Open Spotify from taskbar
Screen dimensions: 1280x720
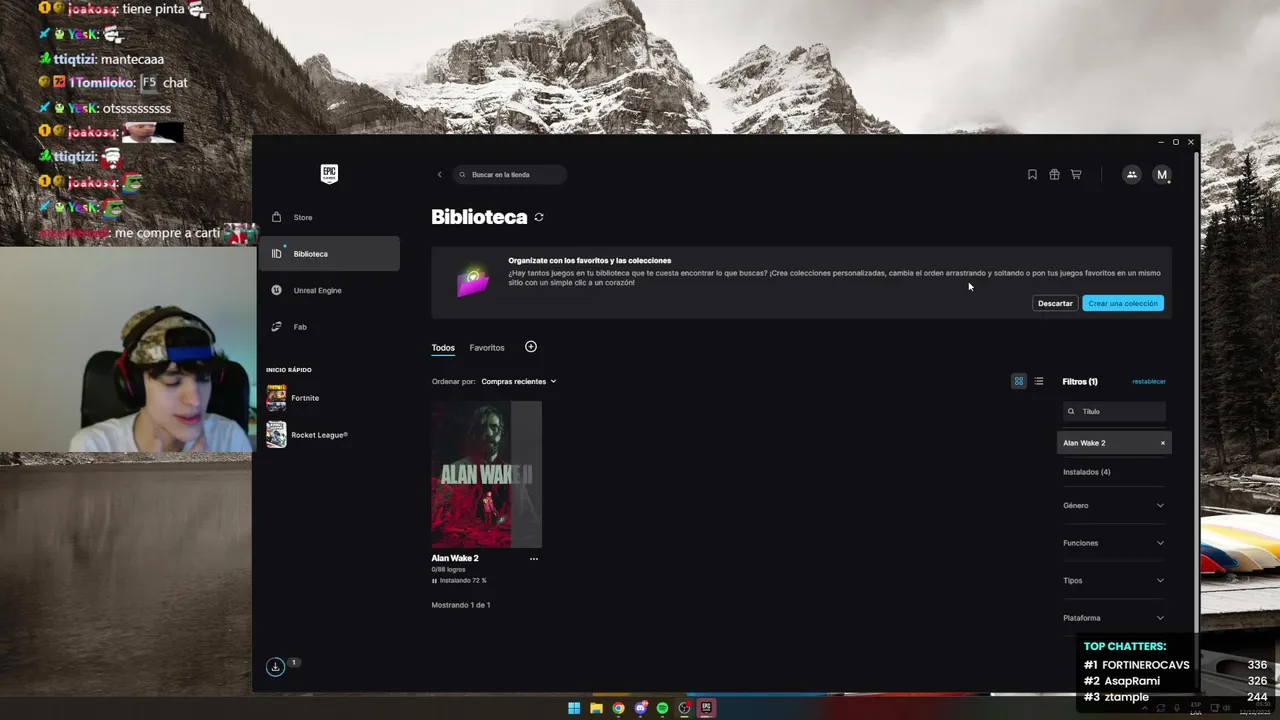click(662, 708)
